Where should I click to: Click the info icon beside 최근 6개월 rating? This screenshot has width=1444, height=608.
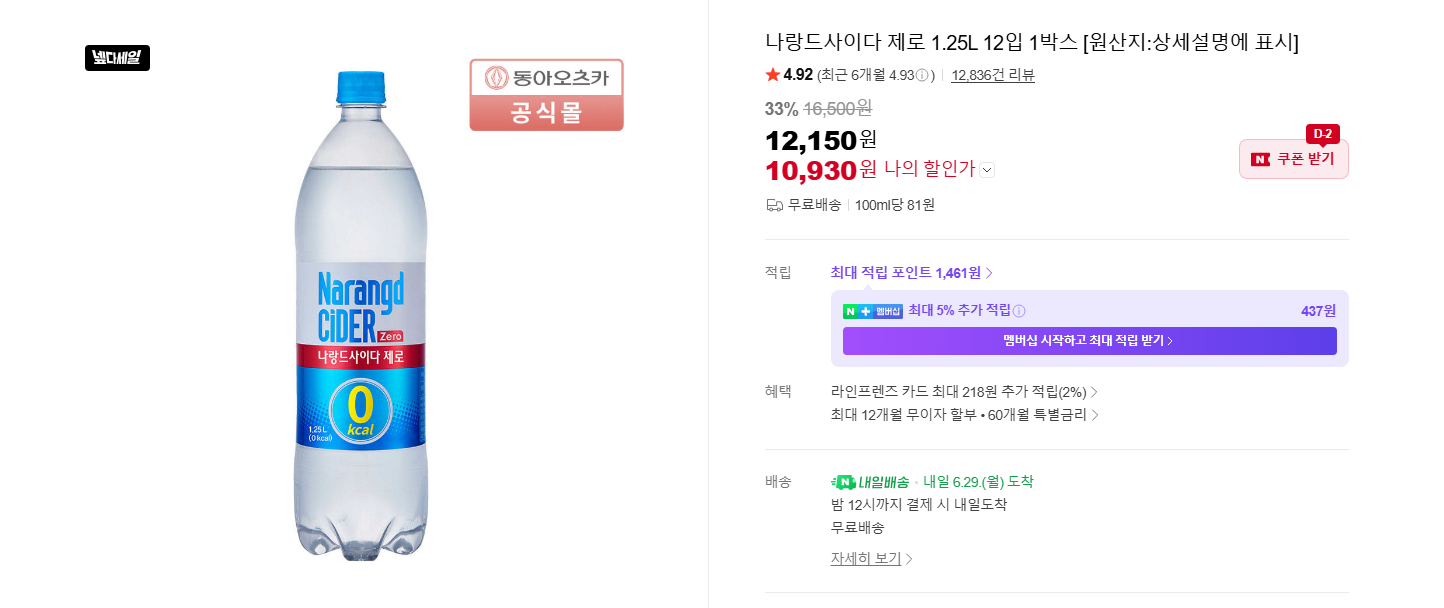point(922,75)
